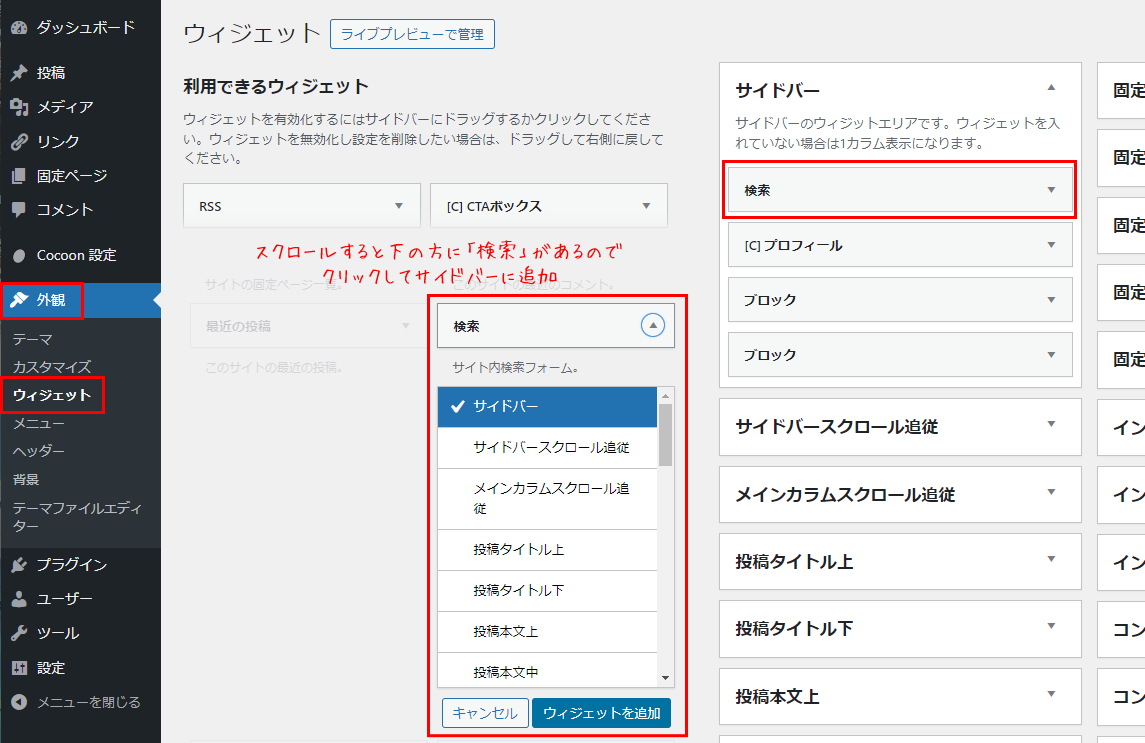
Task: Click the プラグイン plug icon
Action: 20,564
